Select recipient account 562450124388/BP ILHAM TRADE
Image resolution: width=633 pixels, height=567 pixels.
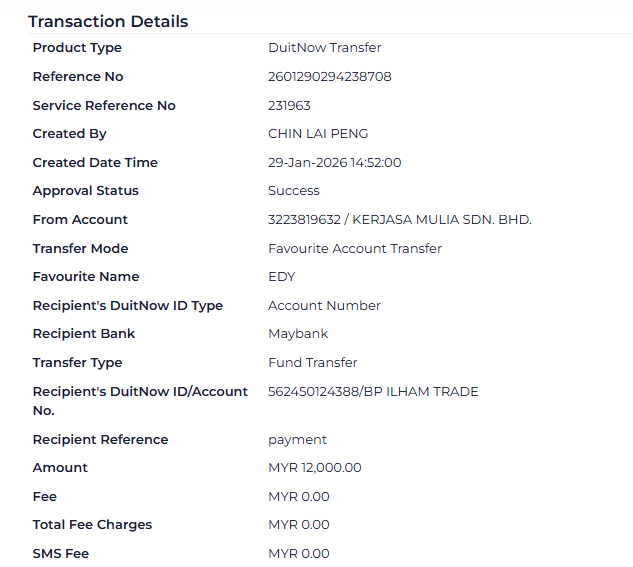coord(373,392)
